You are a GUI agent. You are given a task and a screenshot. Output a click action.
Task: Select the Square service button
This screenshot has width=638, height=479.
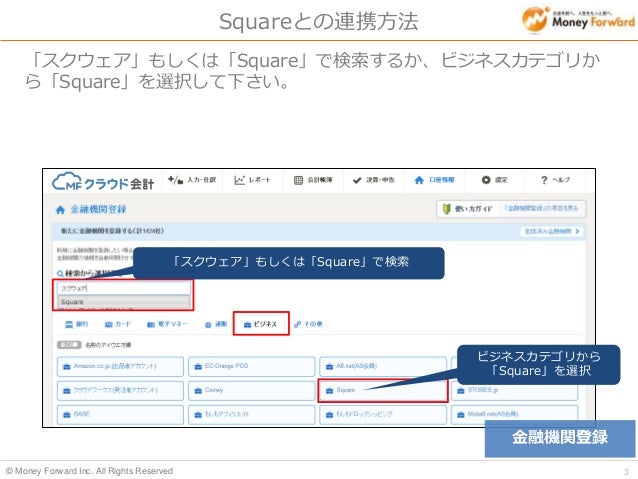pos(383,390)
